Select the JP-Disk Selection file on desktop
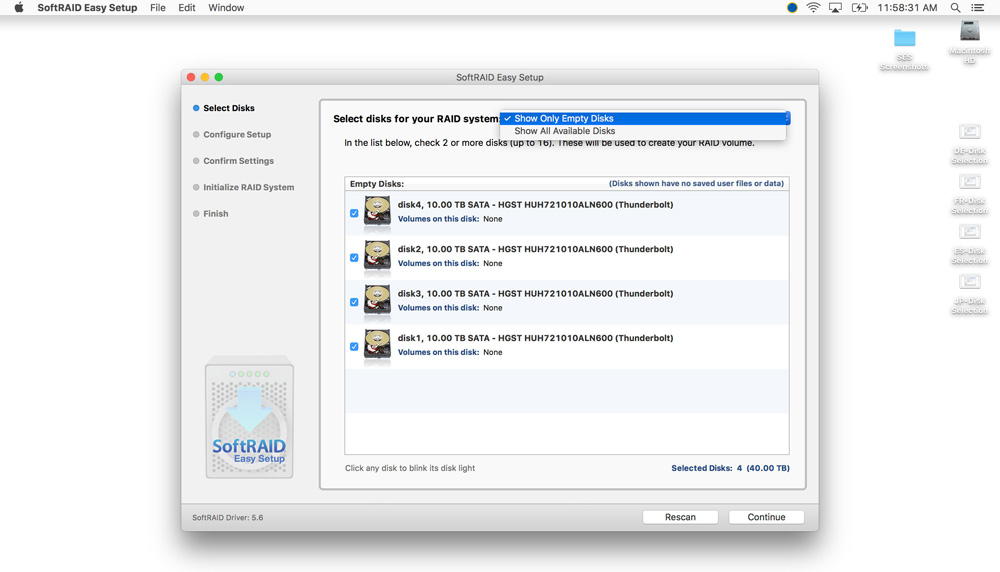The image size is (1000, 572). coord(969,294)
